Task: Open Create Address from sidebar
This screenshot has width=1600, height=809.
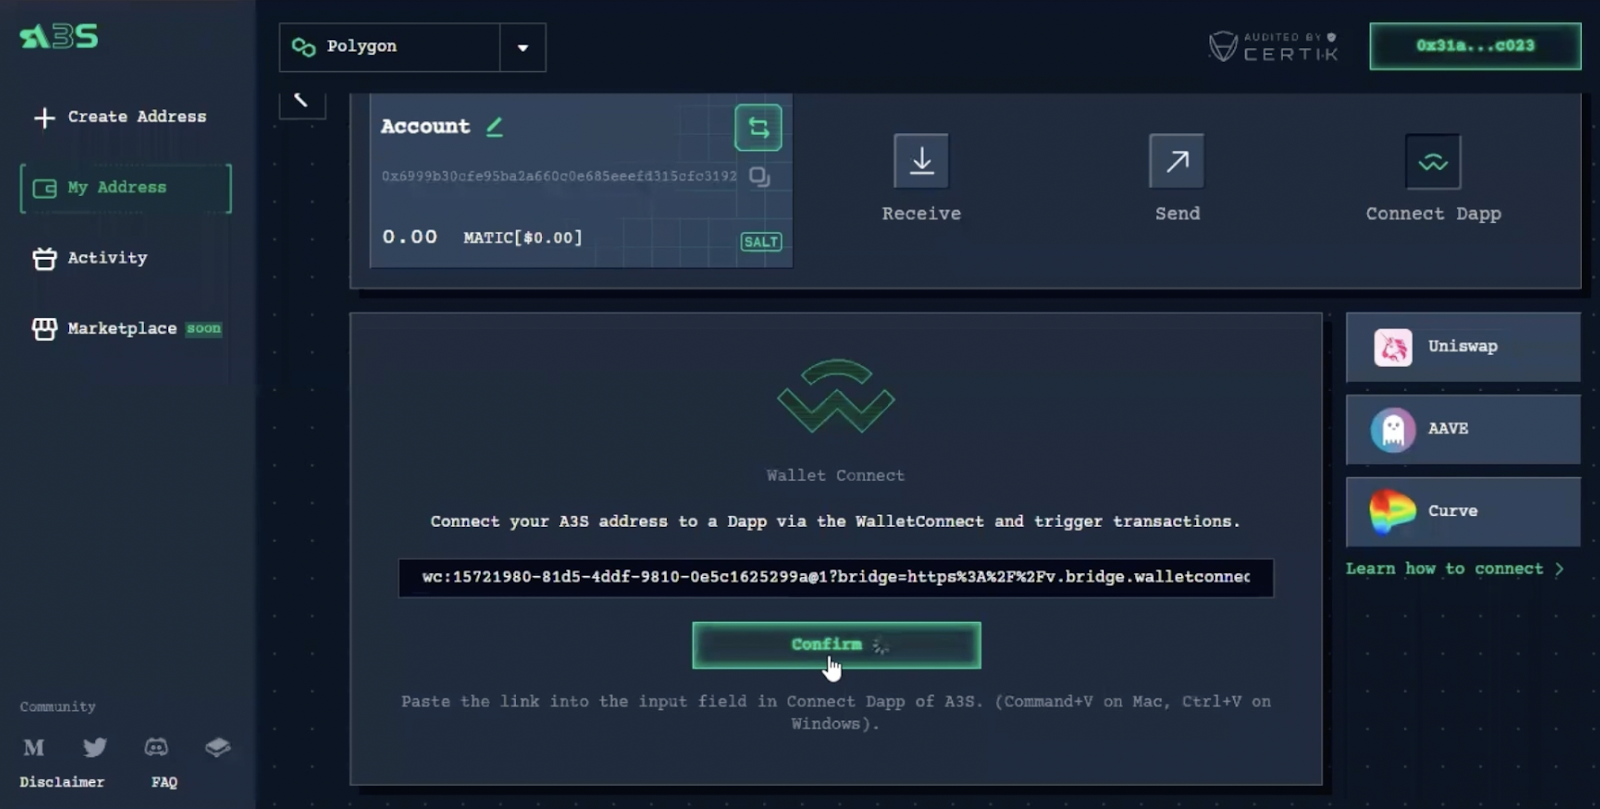Action: pyautogui.click(x=120, y=117)
